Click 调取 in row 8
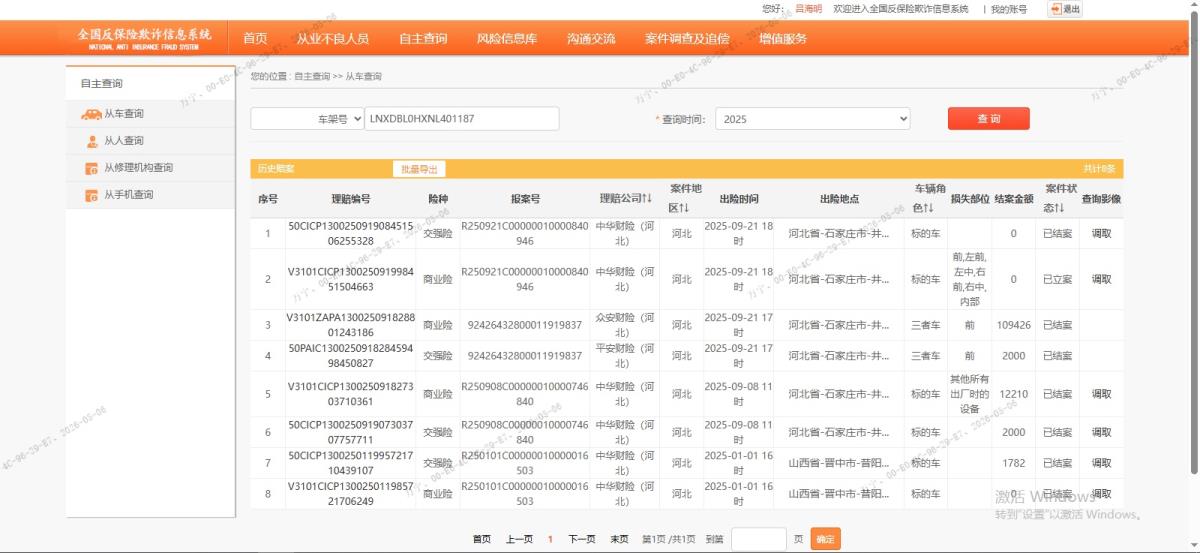 tap(1101, 494)
